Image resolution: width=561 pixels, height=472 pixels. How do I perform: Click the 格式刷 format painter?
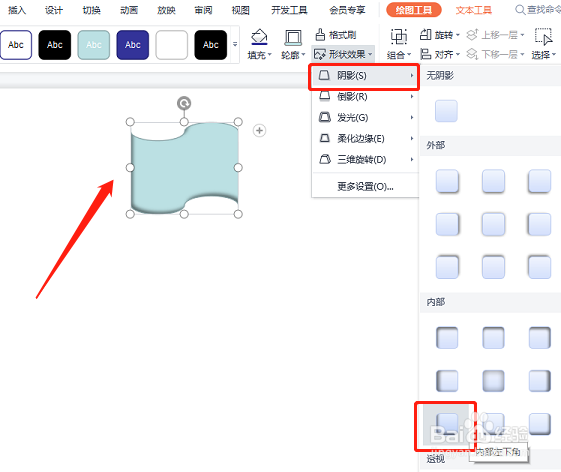pyautogui.click(x=336, y=35)
